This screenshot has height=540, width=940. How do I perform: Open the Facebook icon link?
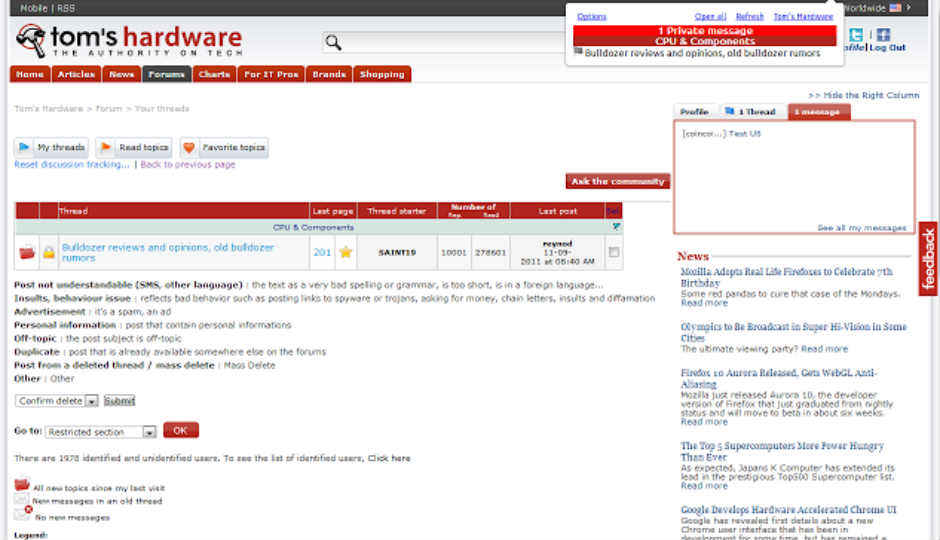click(883, 35)
